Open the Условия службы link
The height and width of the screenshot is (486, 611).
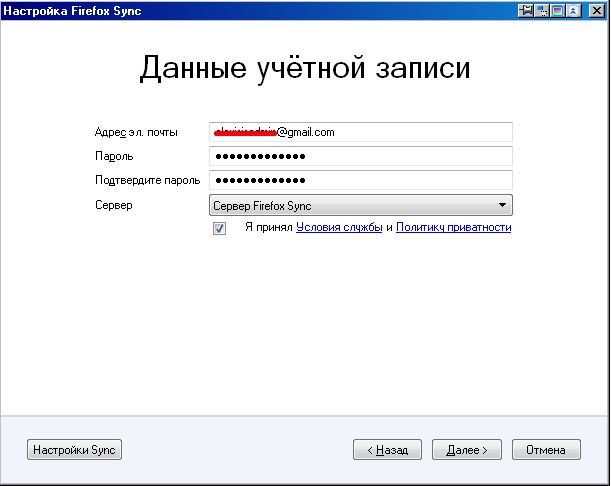pyautogui.click(x=339, y=227)
